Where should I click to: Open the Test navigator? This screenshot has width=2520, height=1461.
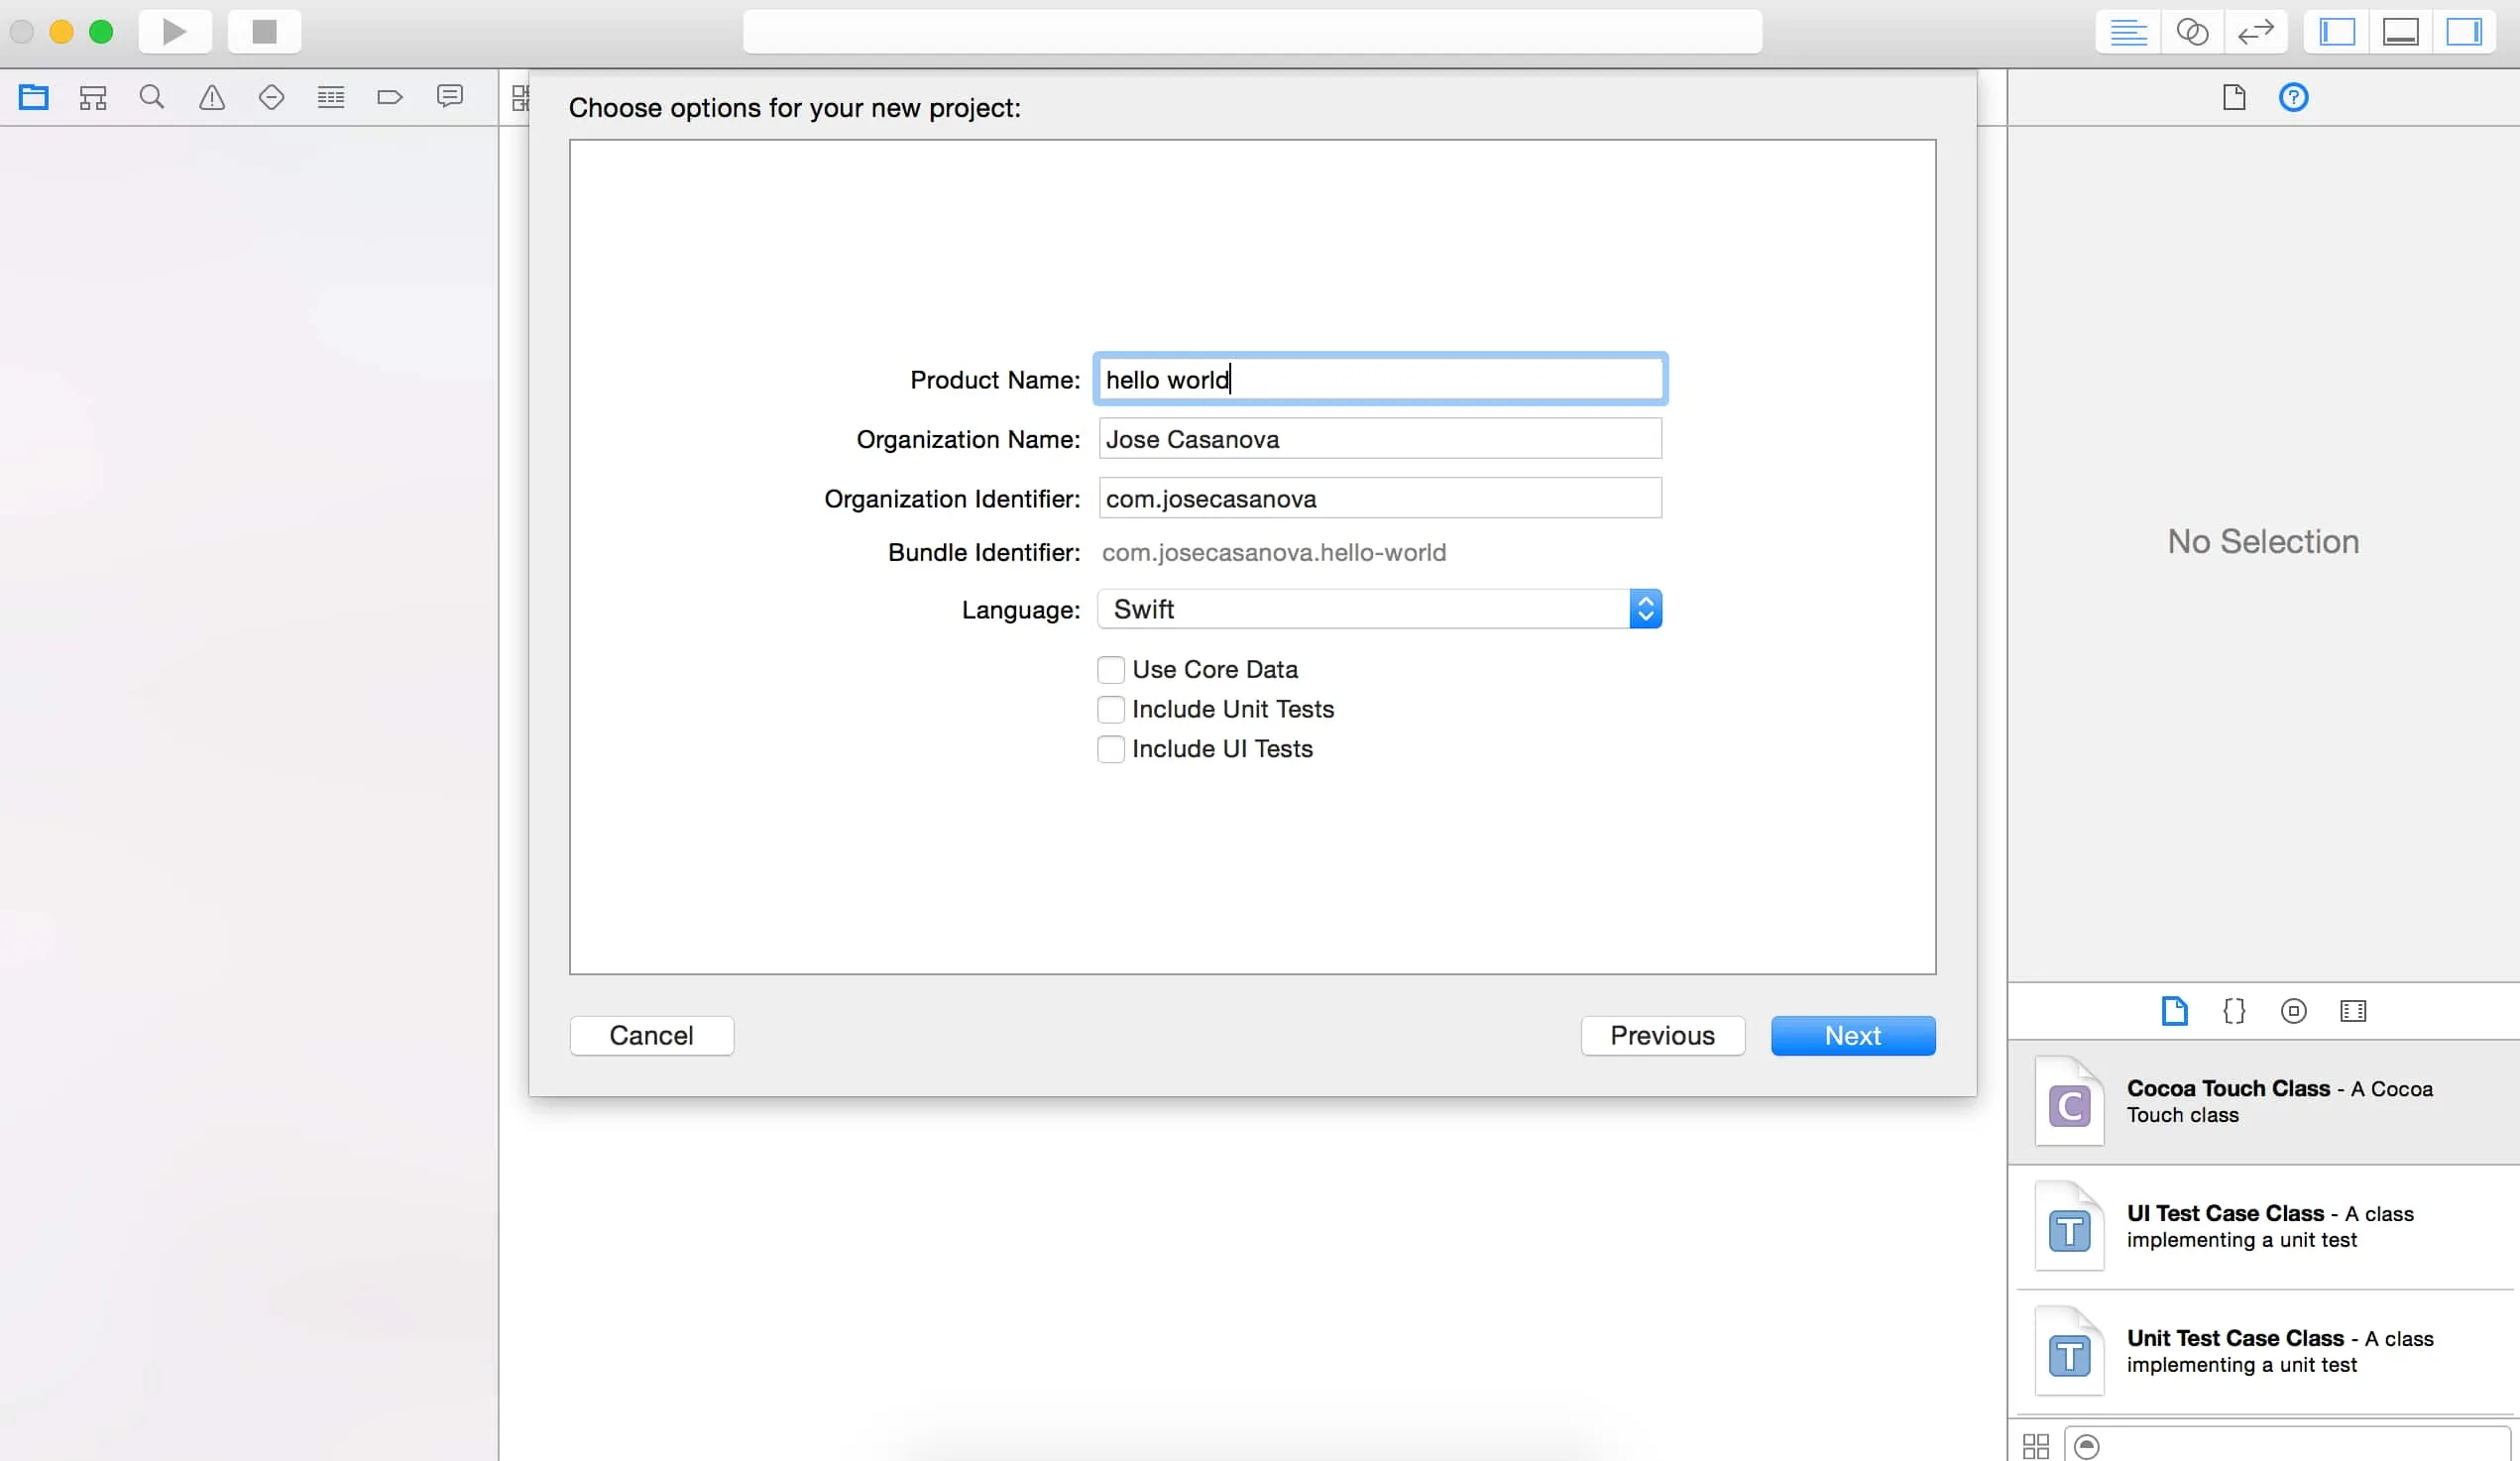click(271, 96)
